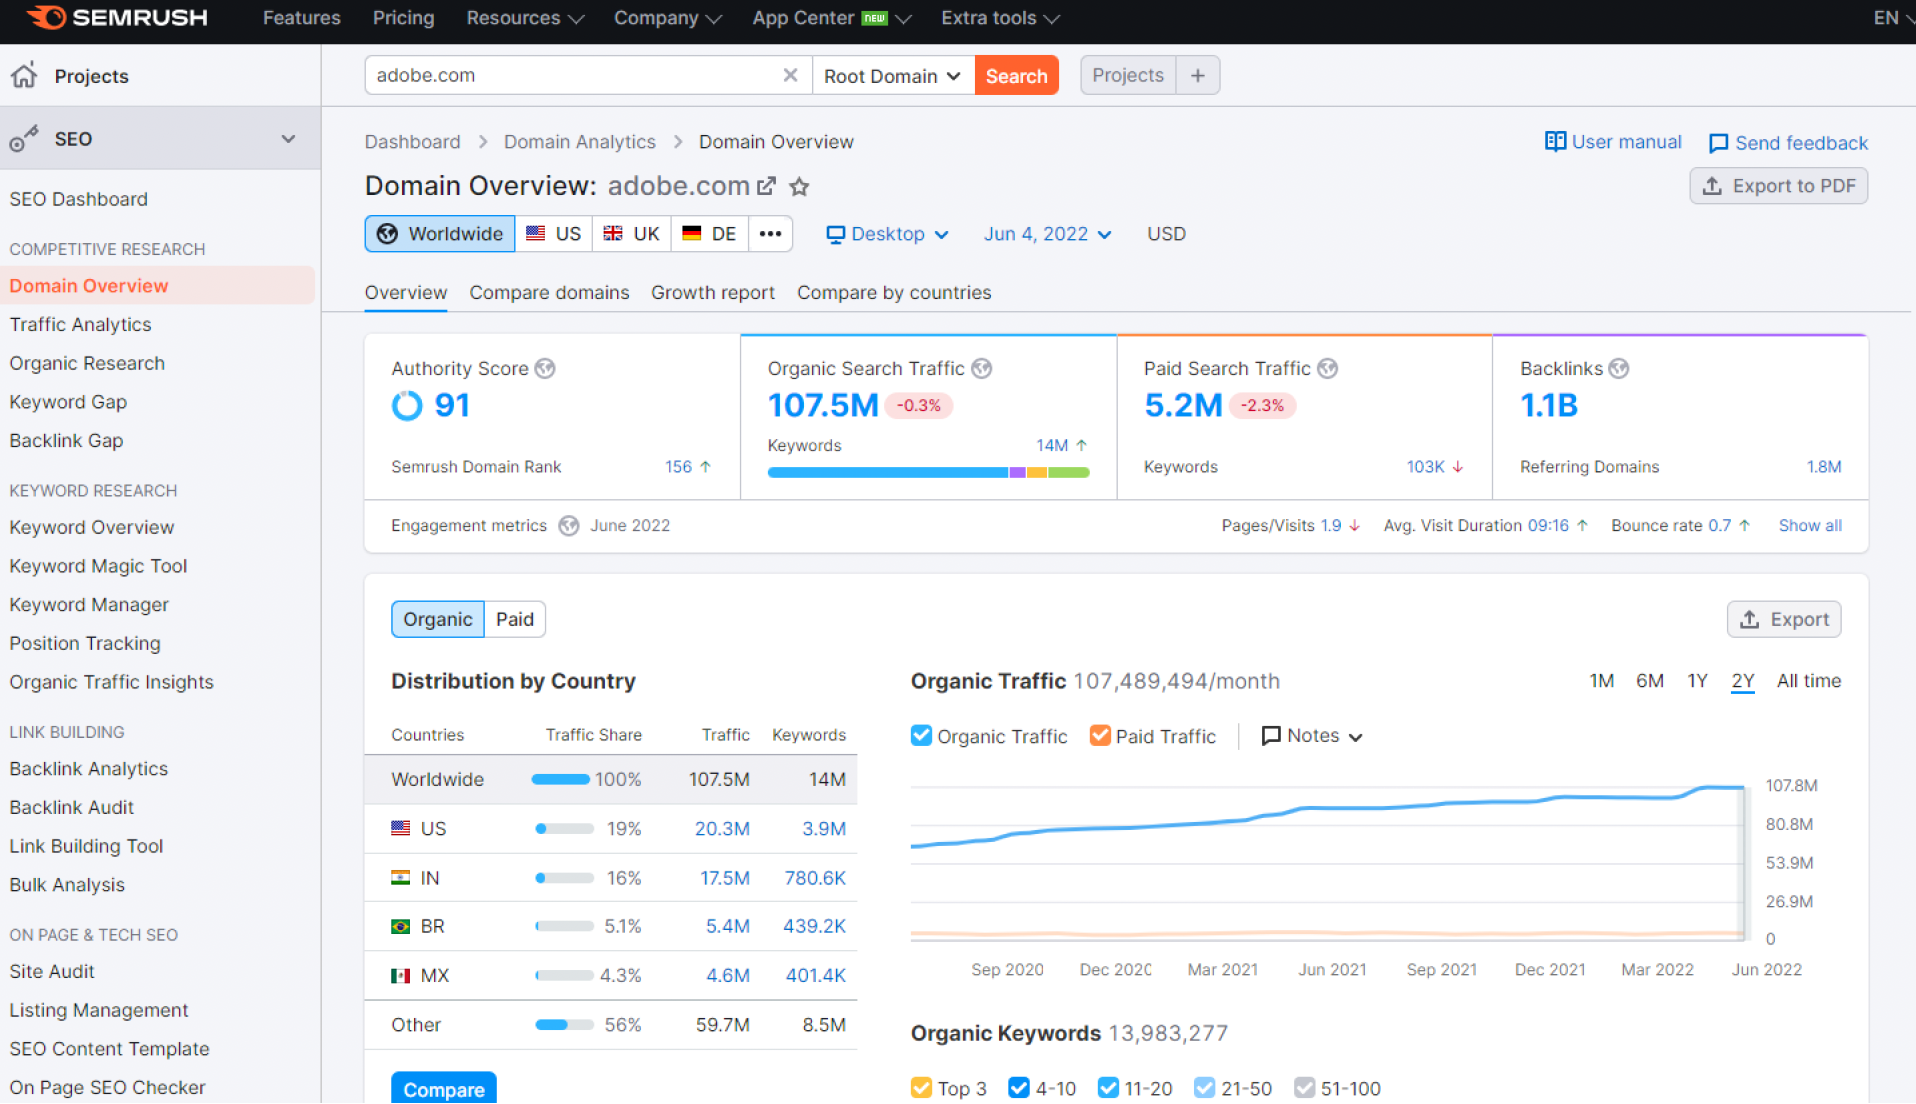1916x1104 pixels.
Task: Click the Brazil flag in the country table
Action: point(401,926)
